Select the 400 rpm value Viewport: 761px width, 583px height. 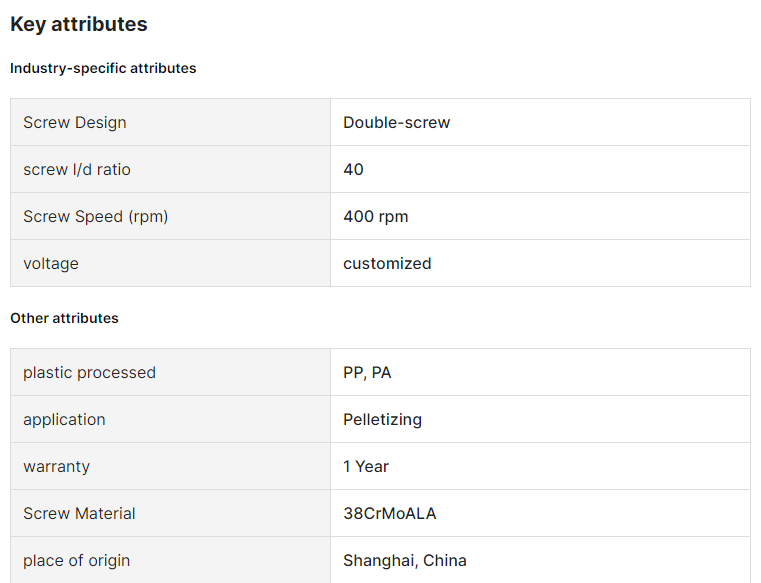[x=376, y=217]
